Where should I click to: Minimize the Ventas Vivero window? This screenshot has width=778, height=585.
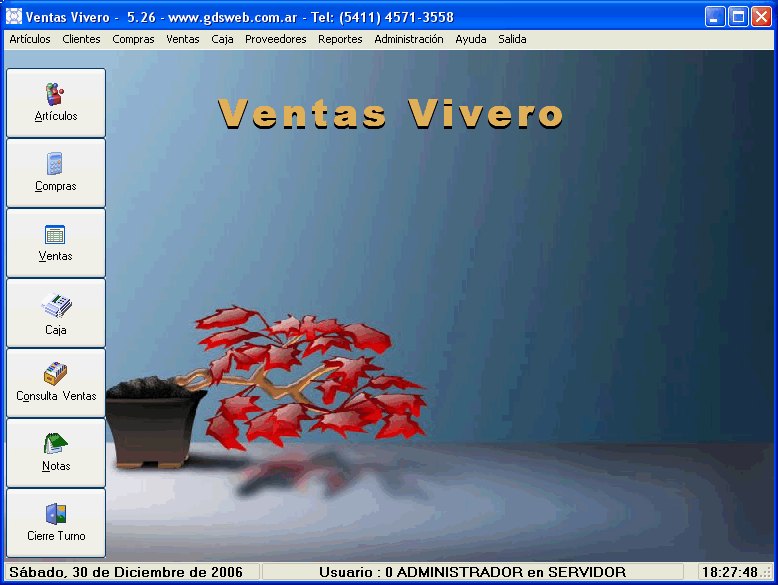point(715,17)
